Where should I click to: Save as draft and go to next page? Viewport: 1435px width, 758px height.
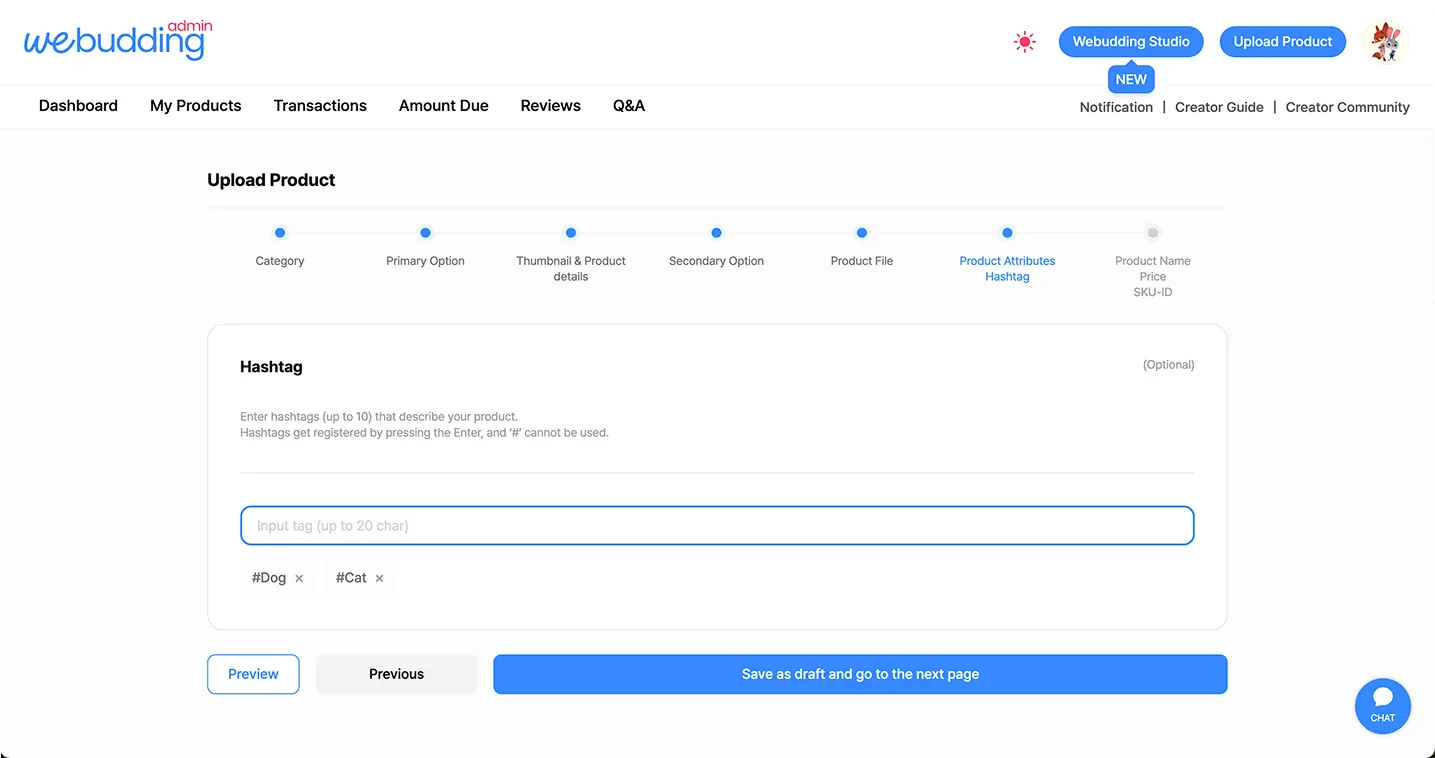pyautogui.click(x=860, y=674)
